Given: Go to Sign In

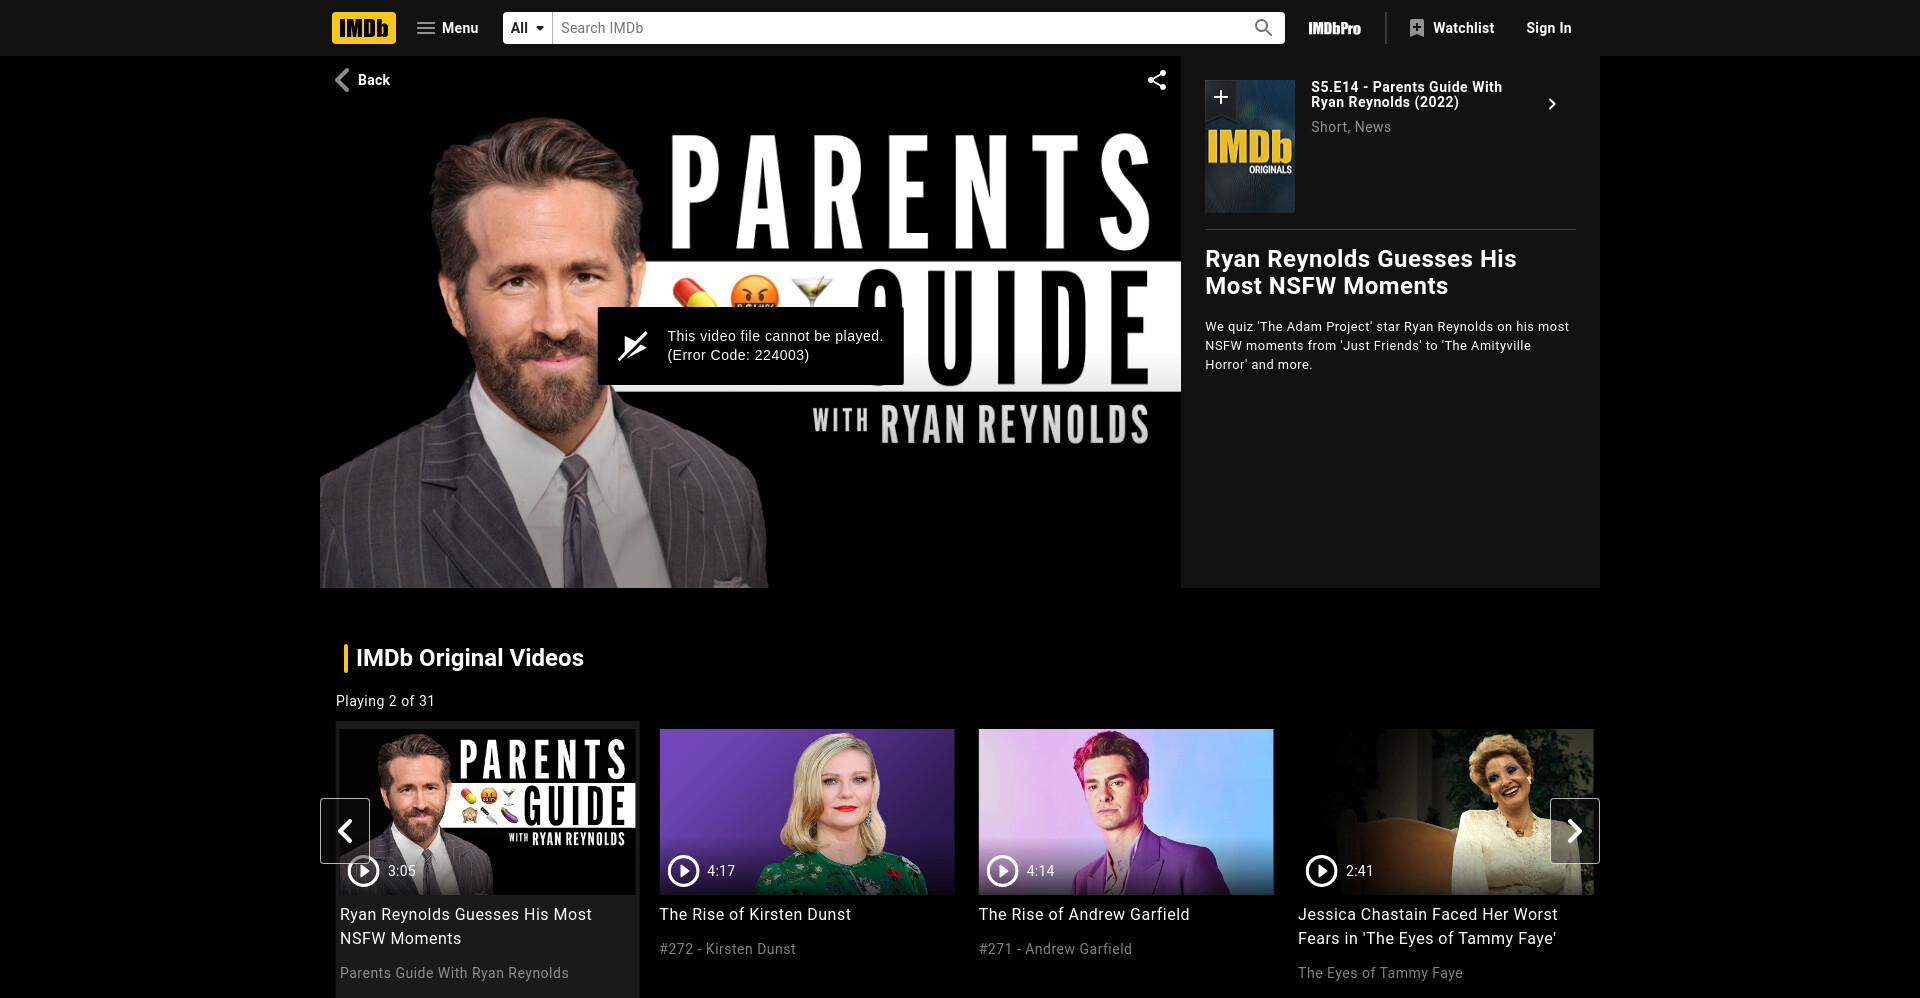Looking at the screenshot, I should [x=1549, y=28].
